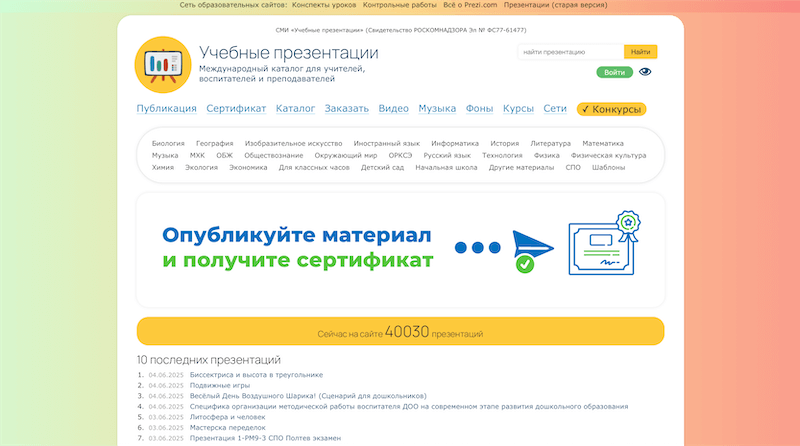Open the Заказать menu item
Viewport: 800px width, 446px height.
[x=346, y=108]
